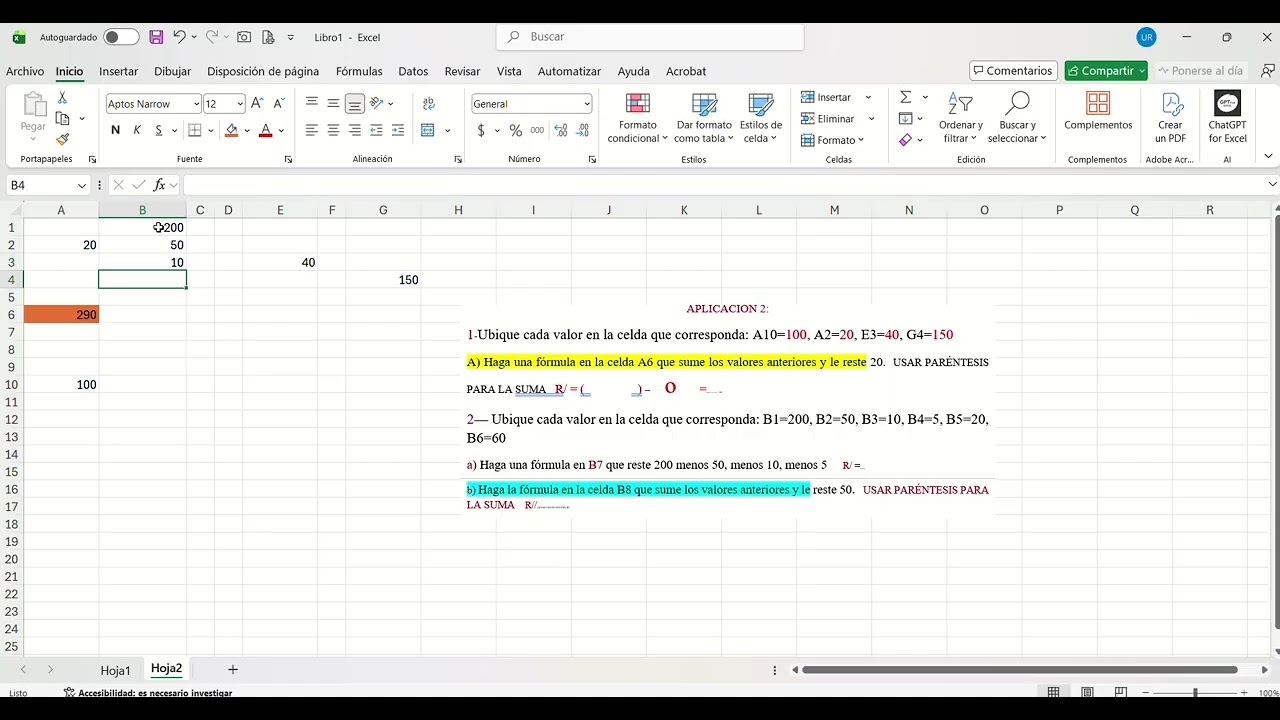
Task: Click the Clear eraser icon
Action: tap(905, 140)
